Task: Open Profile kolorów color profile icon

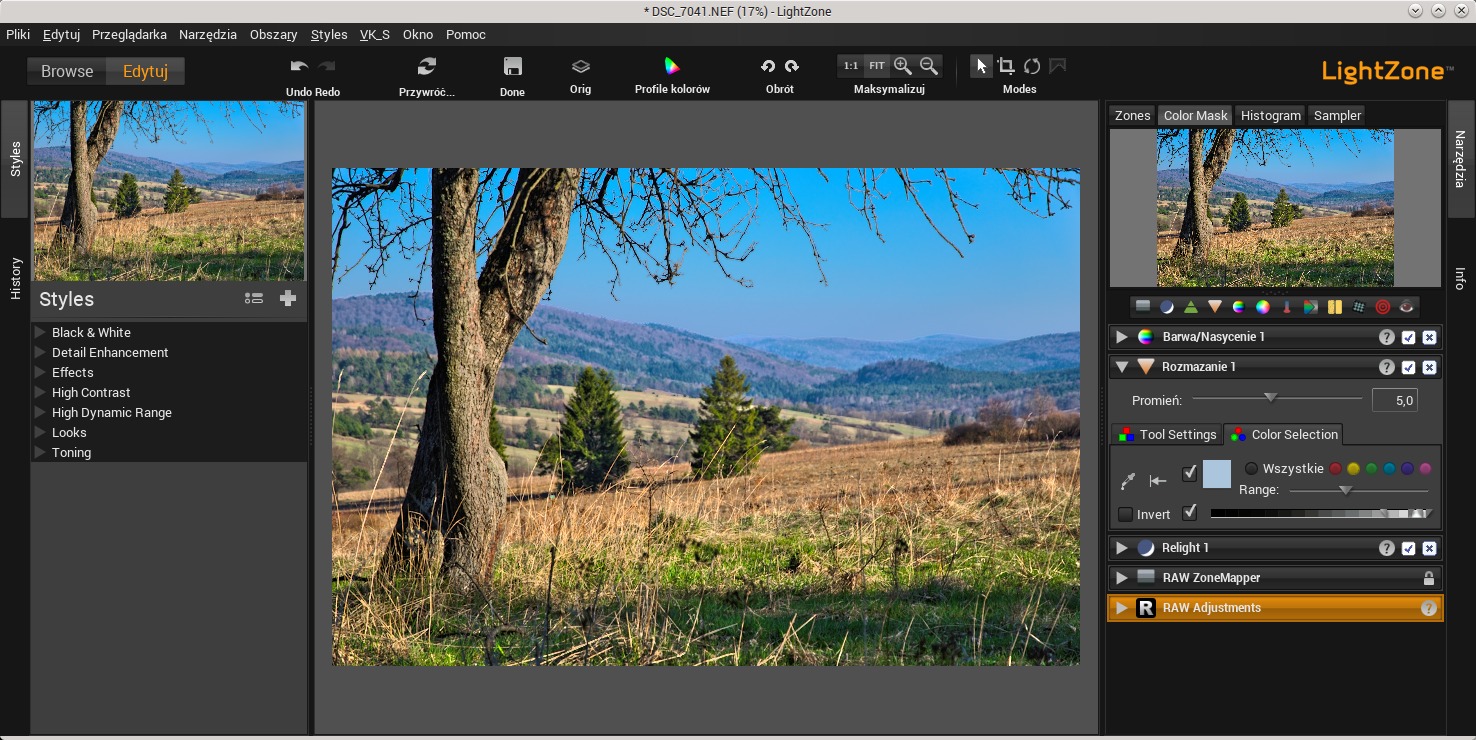Action: point(672,66)
